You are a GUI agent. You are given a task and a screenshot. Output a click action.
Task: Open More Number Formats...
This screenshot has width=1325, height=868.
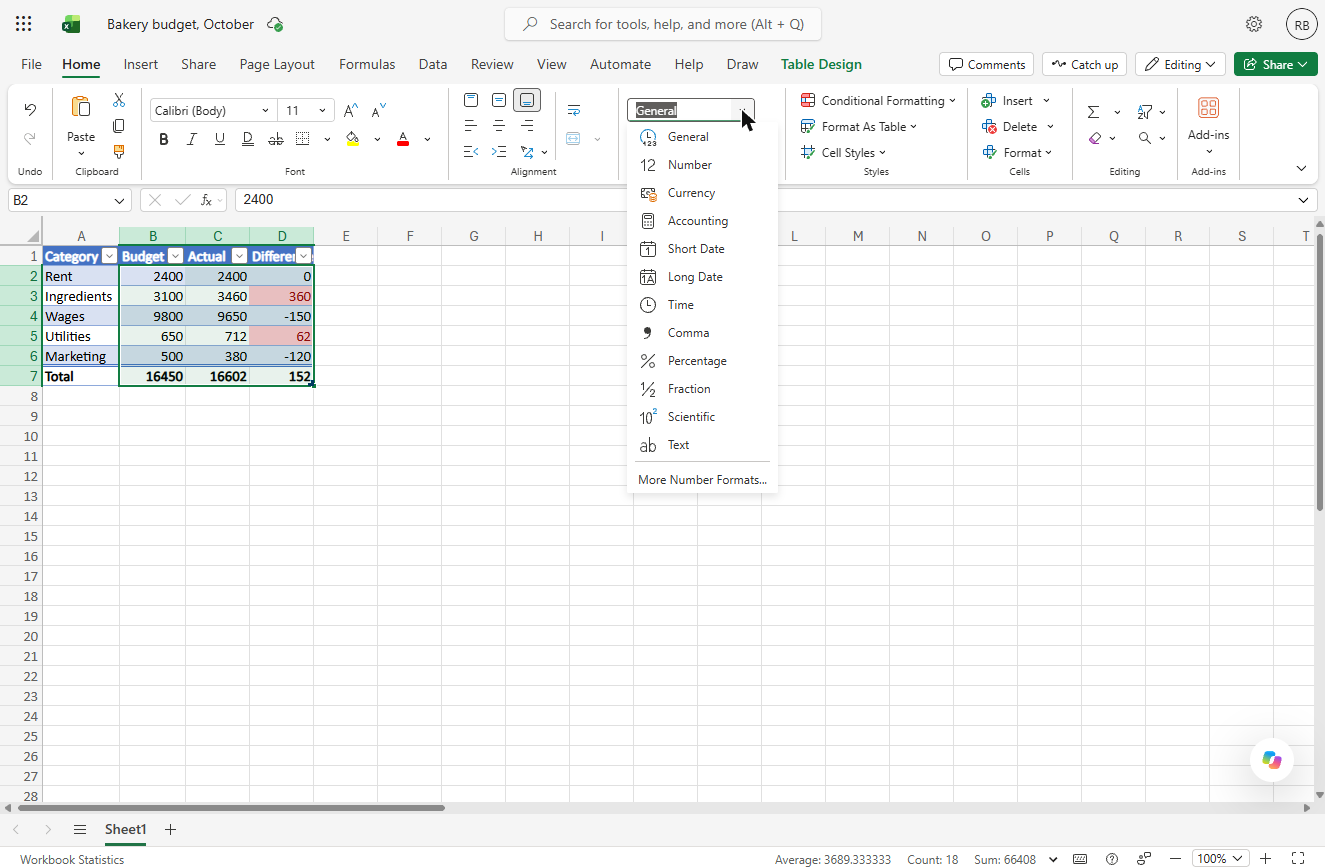point(702,480)
